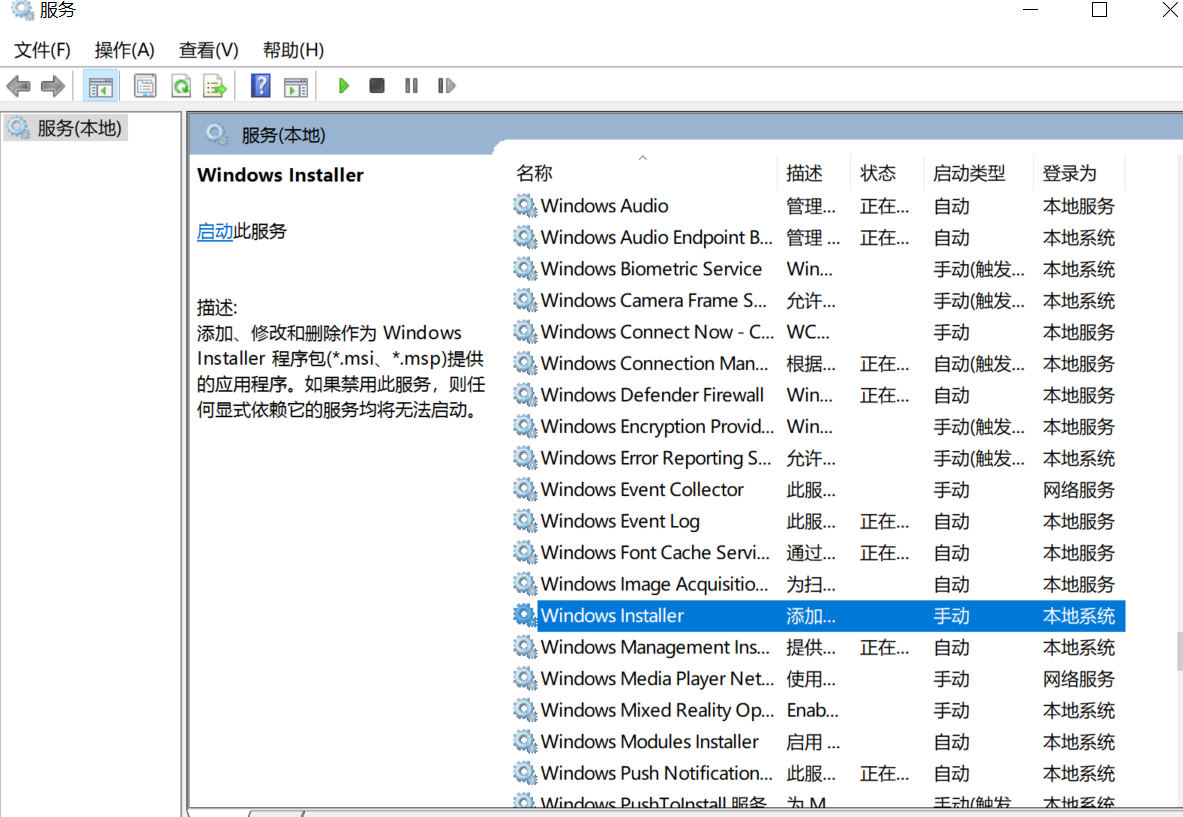The height and width of the screenshot is (817, 1183).
Task: Toggle the console tree pane icon
Action: click(x=100, y=85)
